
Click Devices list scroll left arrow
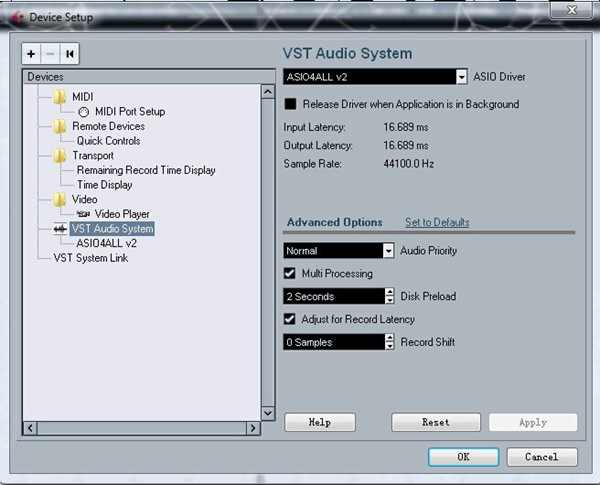point(31,428)
